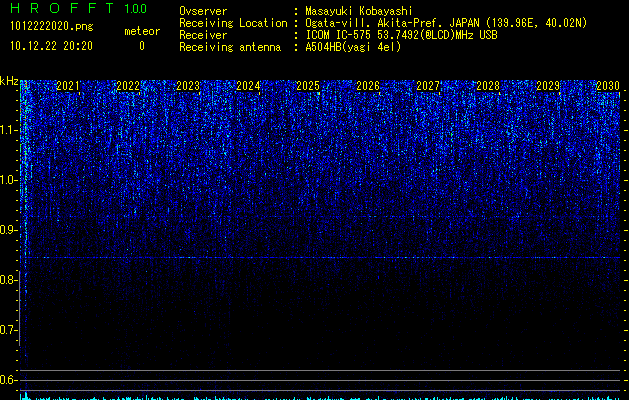Click the date stamp 10.12.22 20:20

[51, 46]
